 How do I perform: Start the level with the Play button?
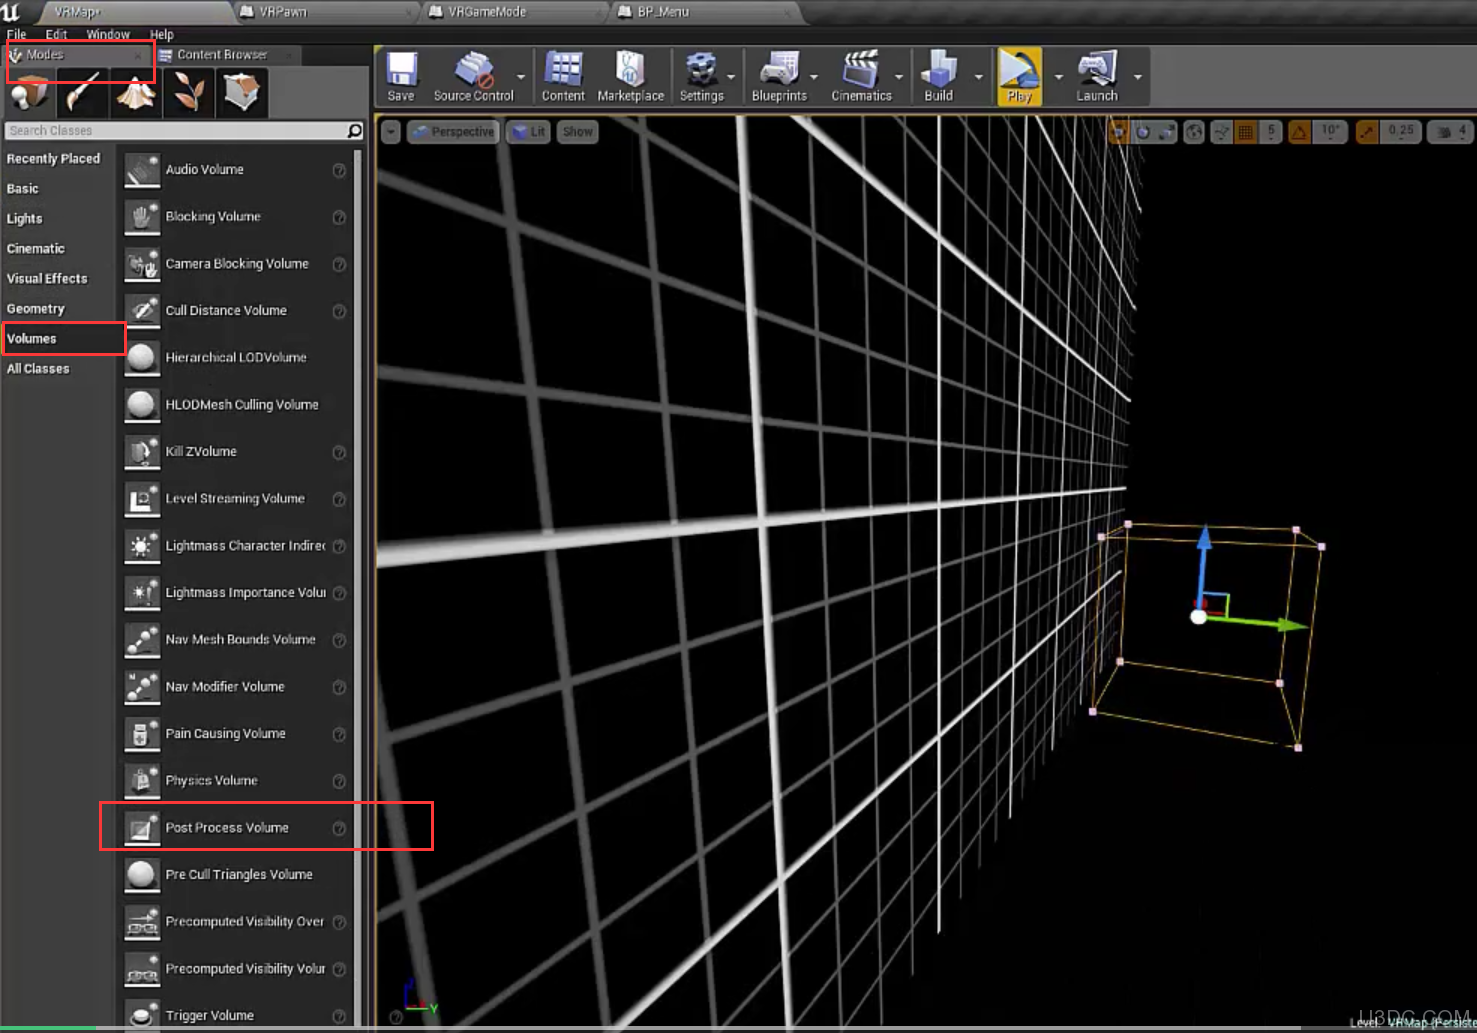(x=1019, y=77)
